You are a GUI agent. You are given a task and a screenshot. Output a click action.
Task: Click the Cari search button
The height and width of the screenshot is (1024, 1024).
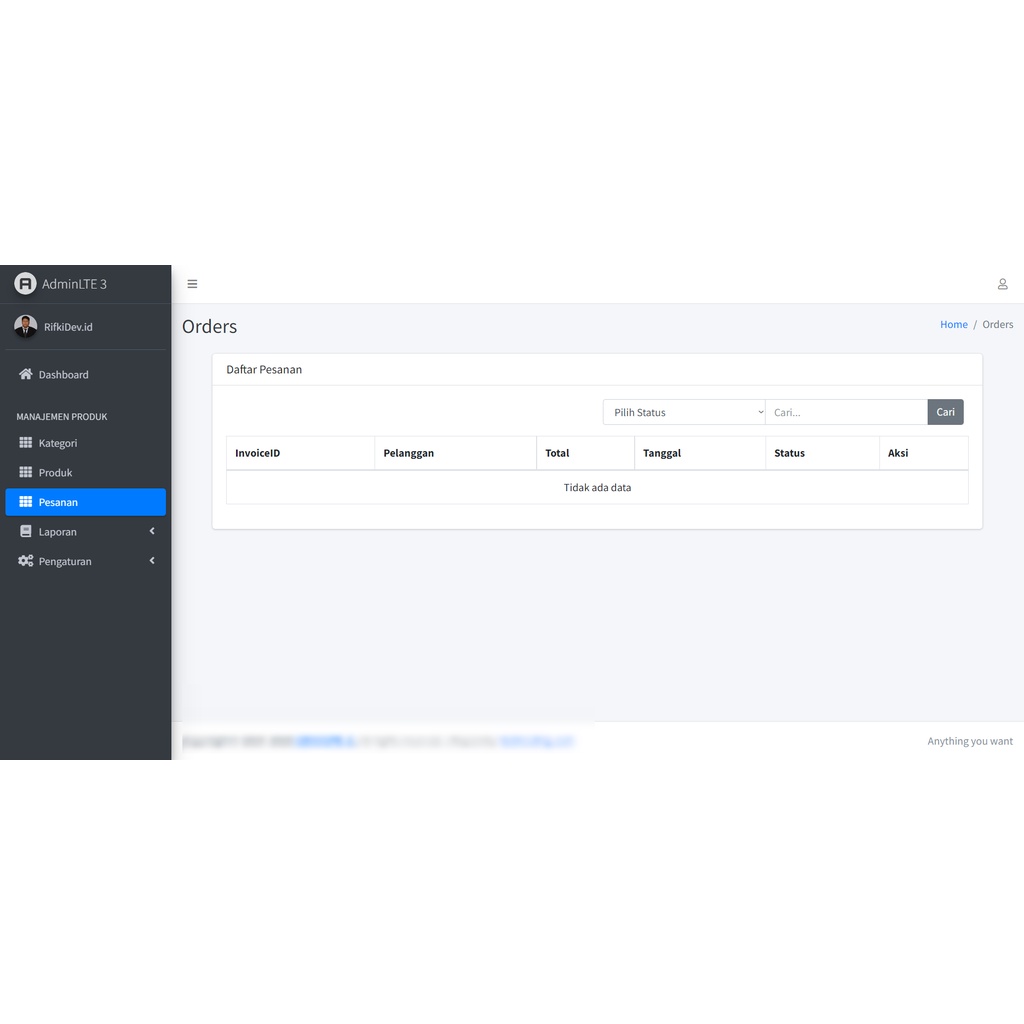point(945,412)
